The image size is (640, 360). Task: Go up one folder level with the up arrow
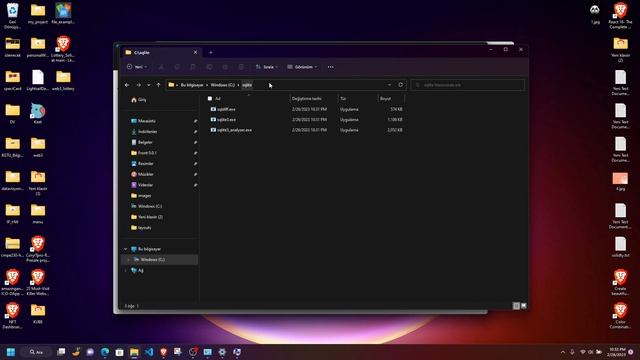[x=158, y=85]
